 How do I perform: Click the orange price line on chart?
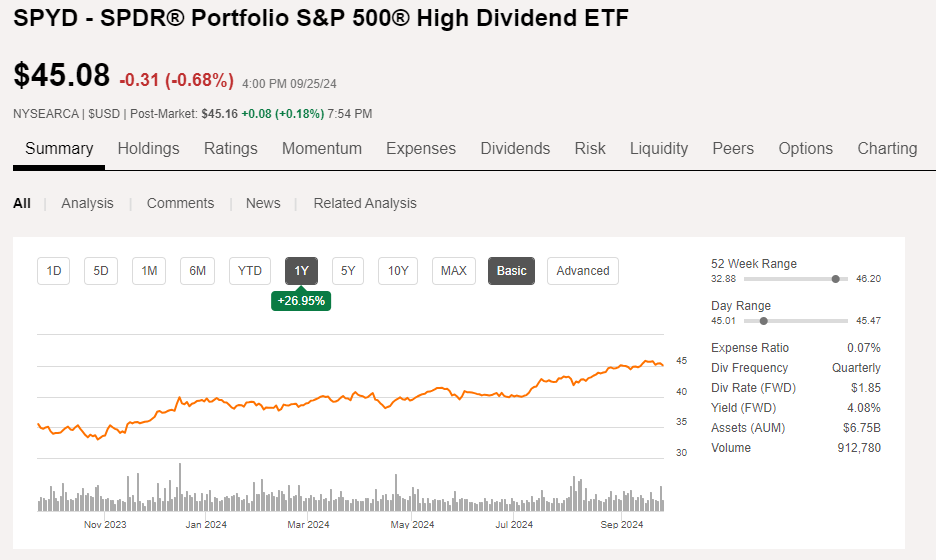(x=350, y=399)
